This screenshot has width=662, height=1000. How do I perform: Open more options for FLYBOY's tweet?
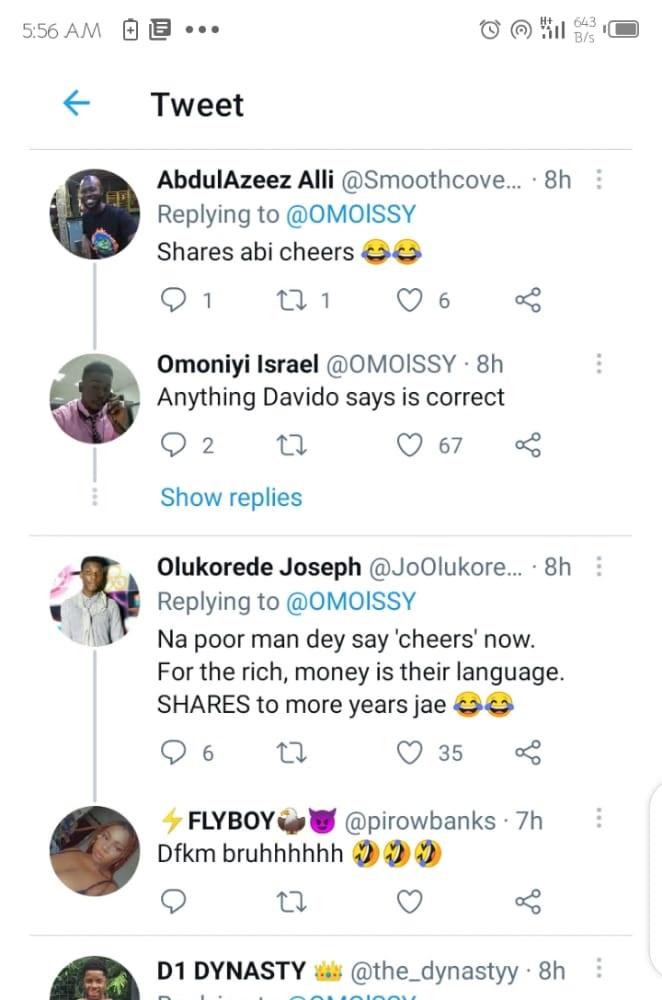599,819
